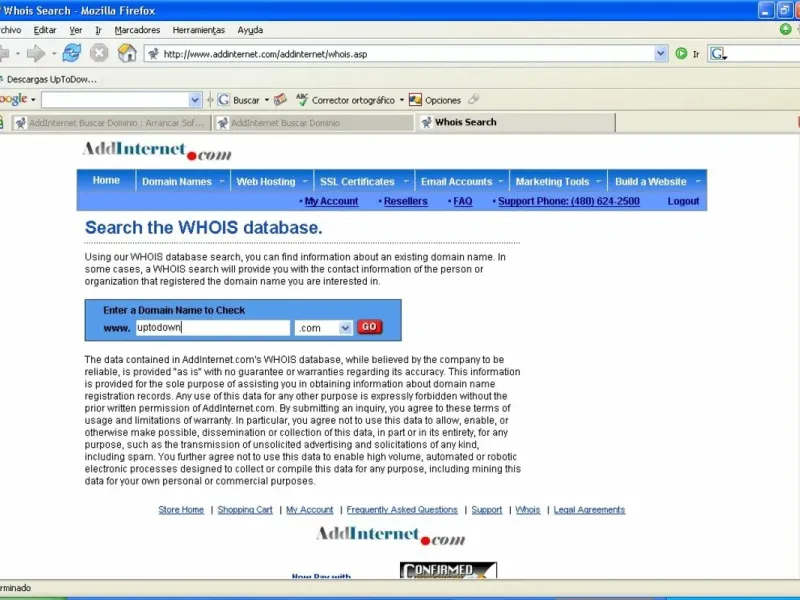Open the Ayuda menu
This screenshot has width=800, height=600.
[250, 30]
